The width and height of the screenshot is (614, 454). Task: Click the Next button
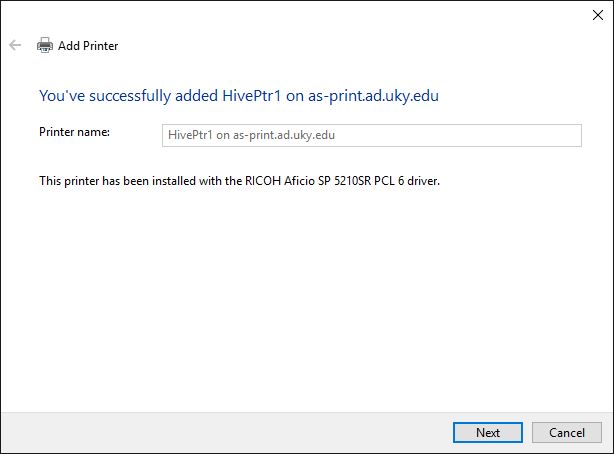488,432
